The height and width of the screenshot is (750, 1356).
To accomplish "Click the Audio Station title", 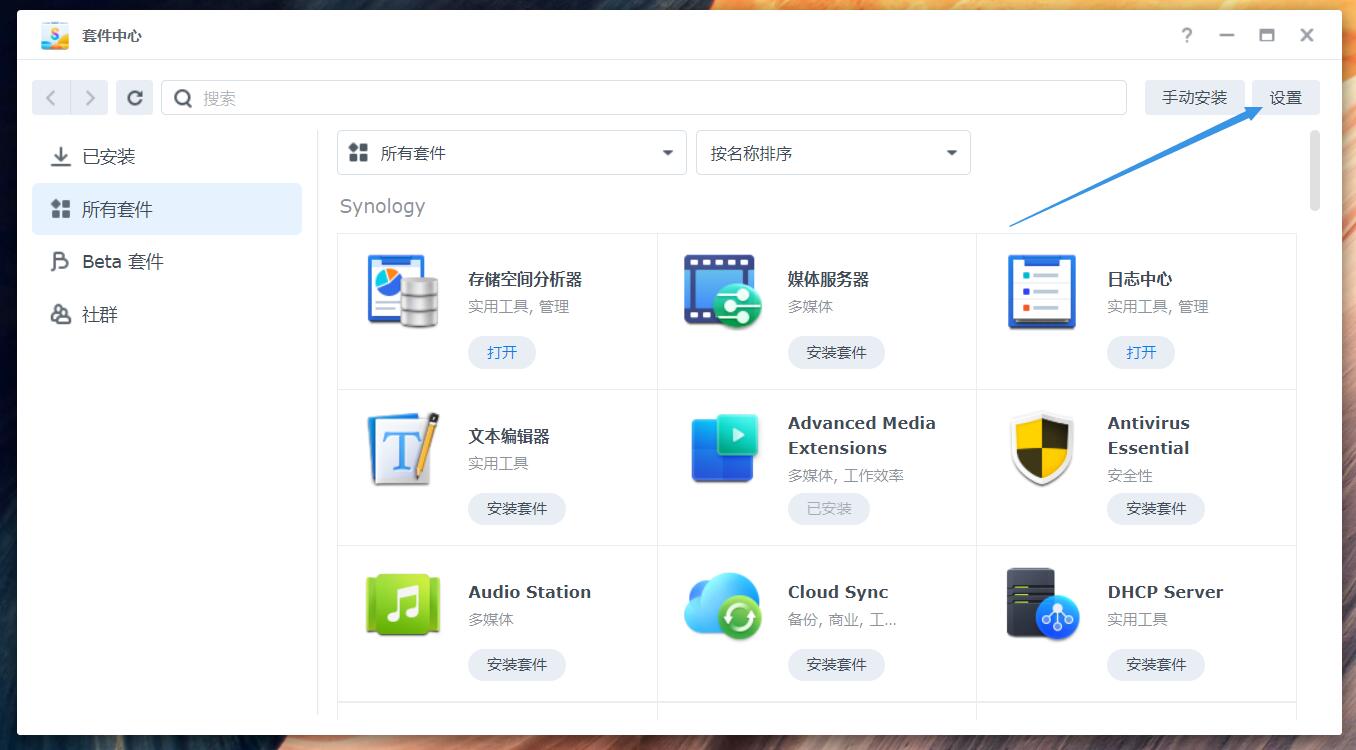I will (530, 592).
